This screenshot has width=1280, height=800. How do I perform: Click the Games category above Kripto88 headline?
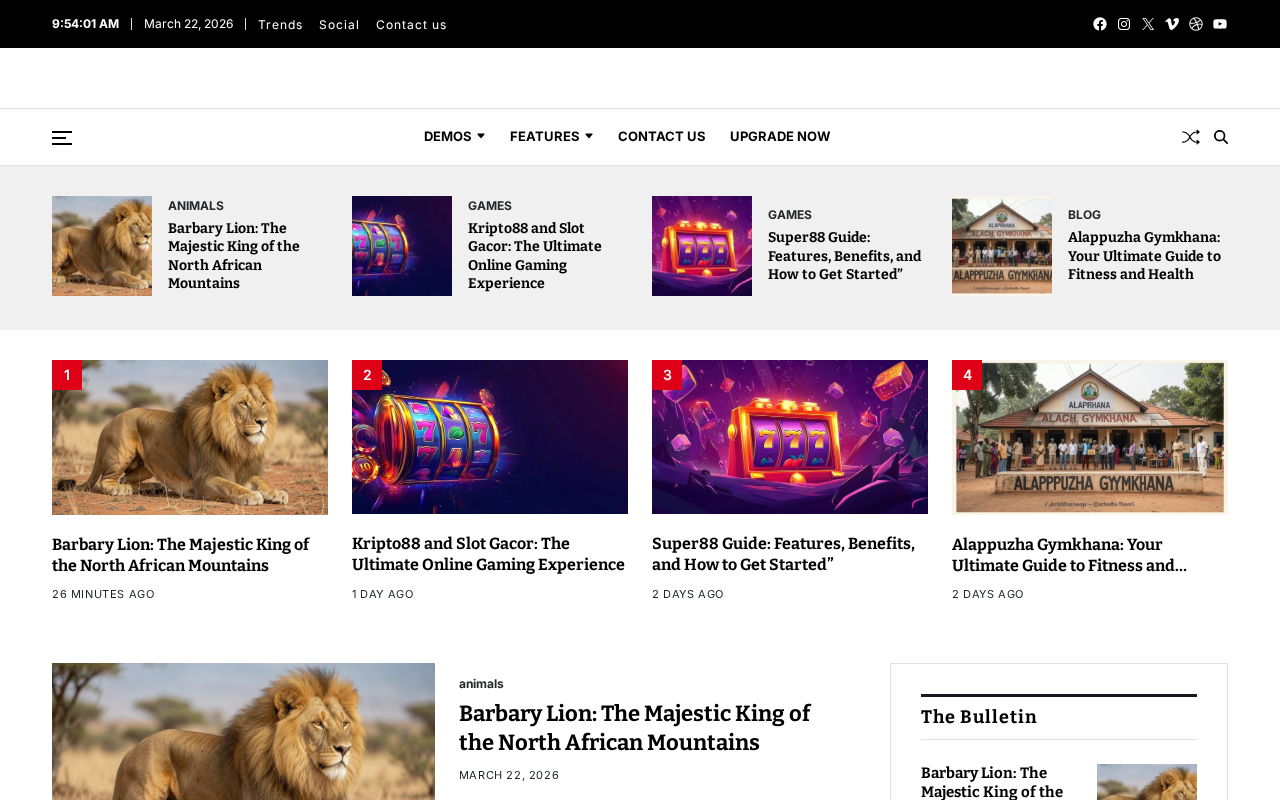[x=490, y=206]
